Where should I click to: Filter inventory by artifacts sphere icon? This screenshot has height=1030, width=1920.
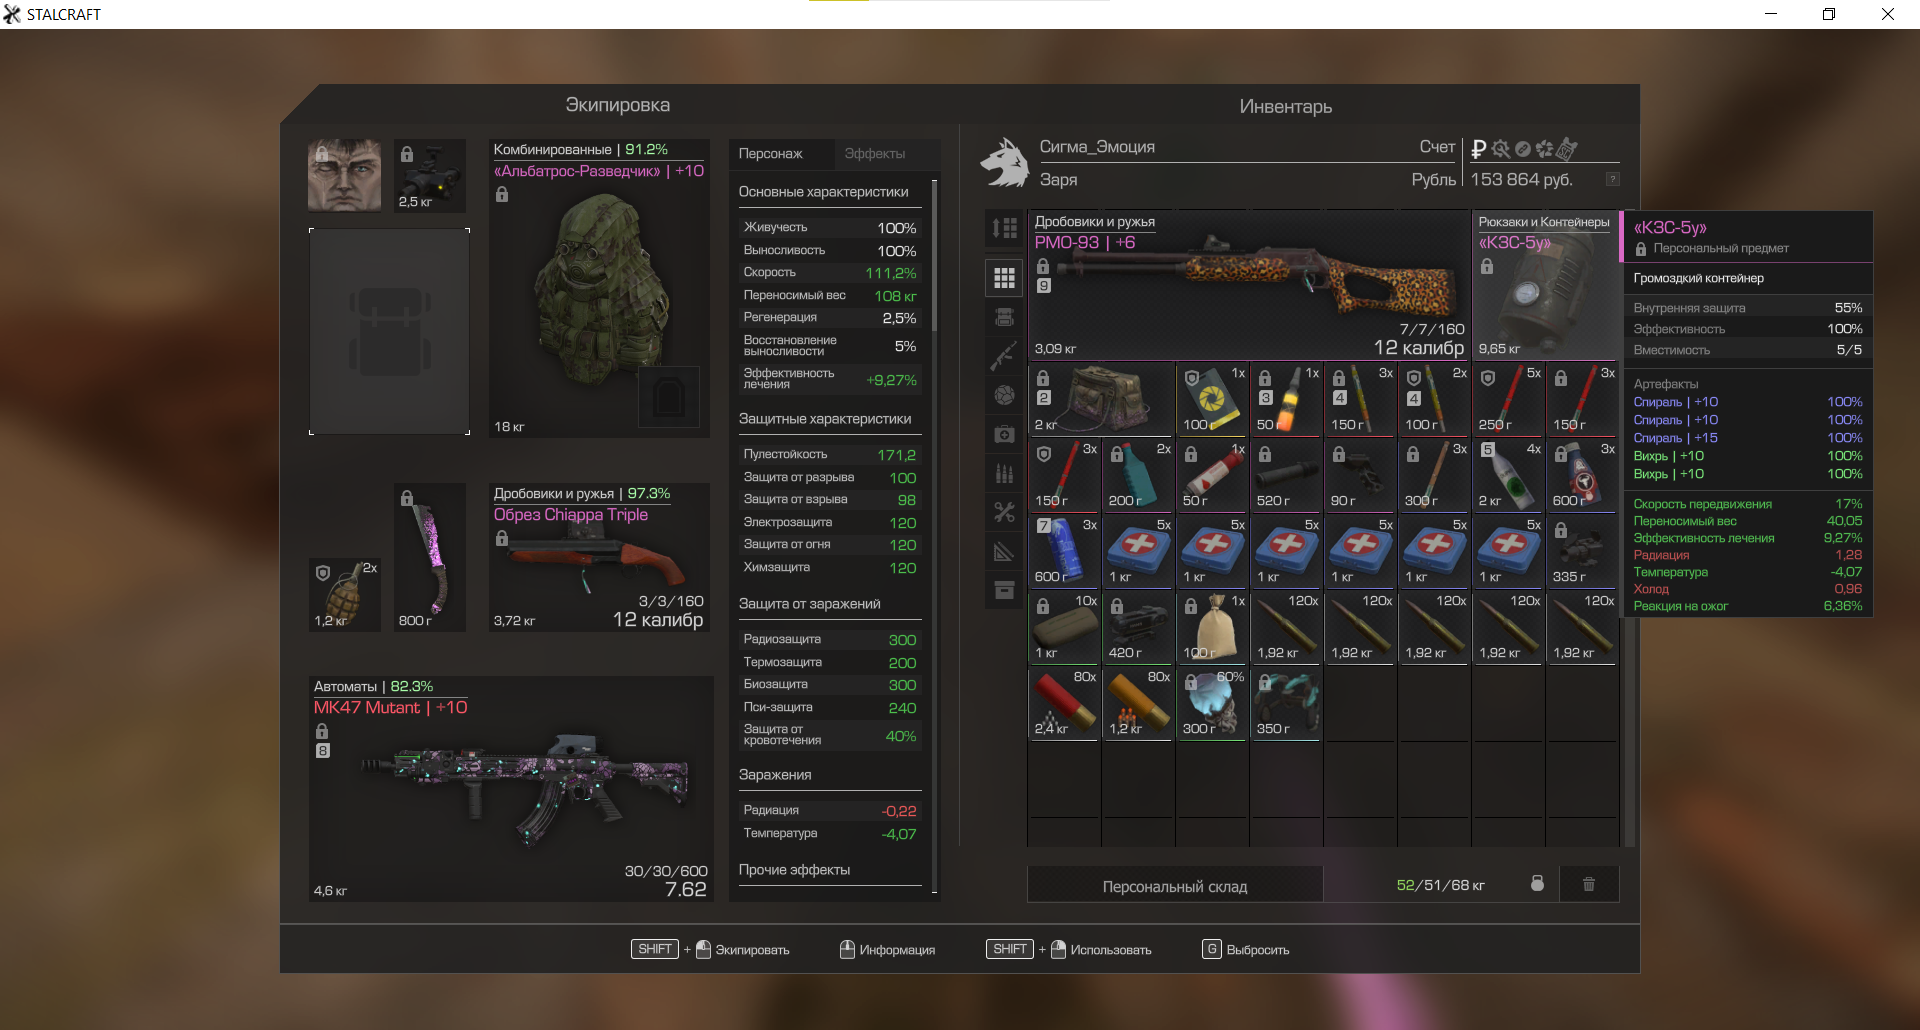point(1004,395)
